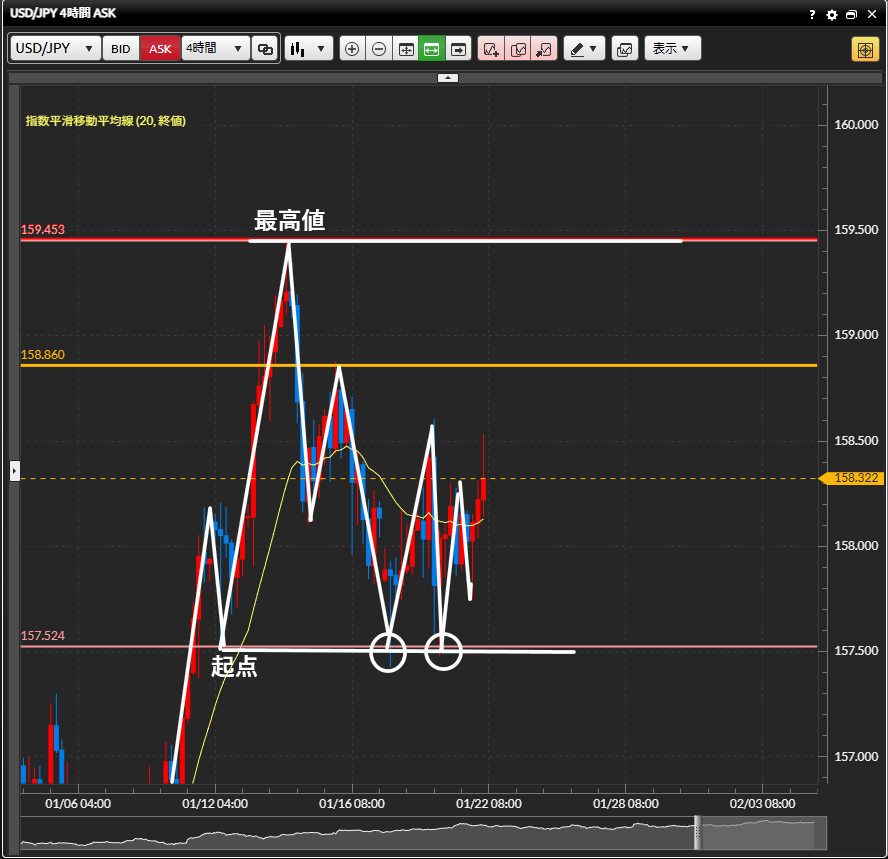Open the drawing pen tool menu
Viewport: 888px width, 859px height.
[584, 48]
